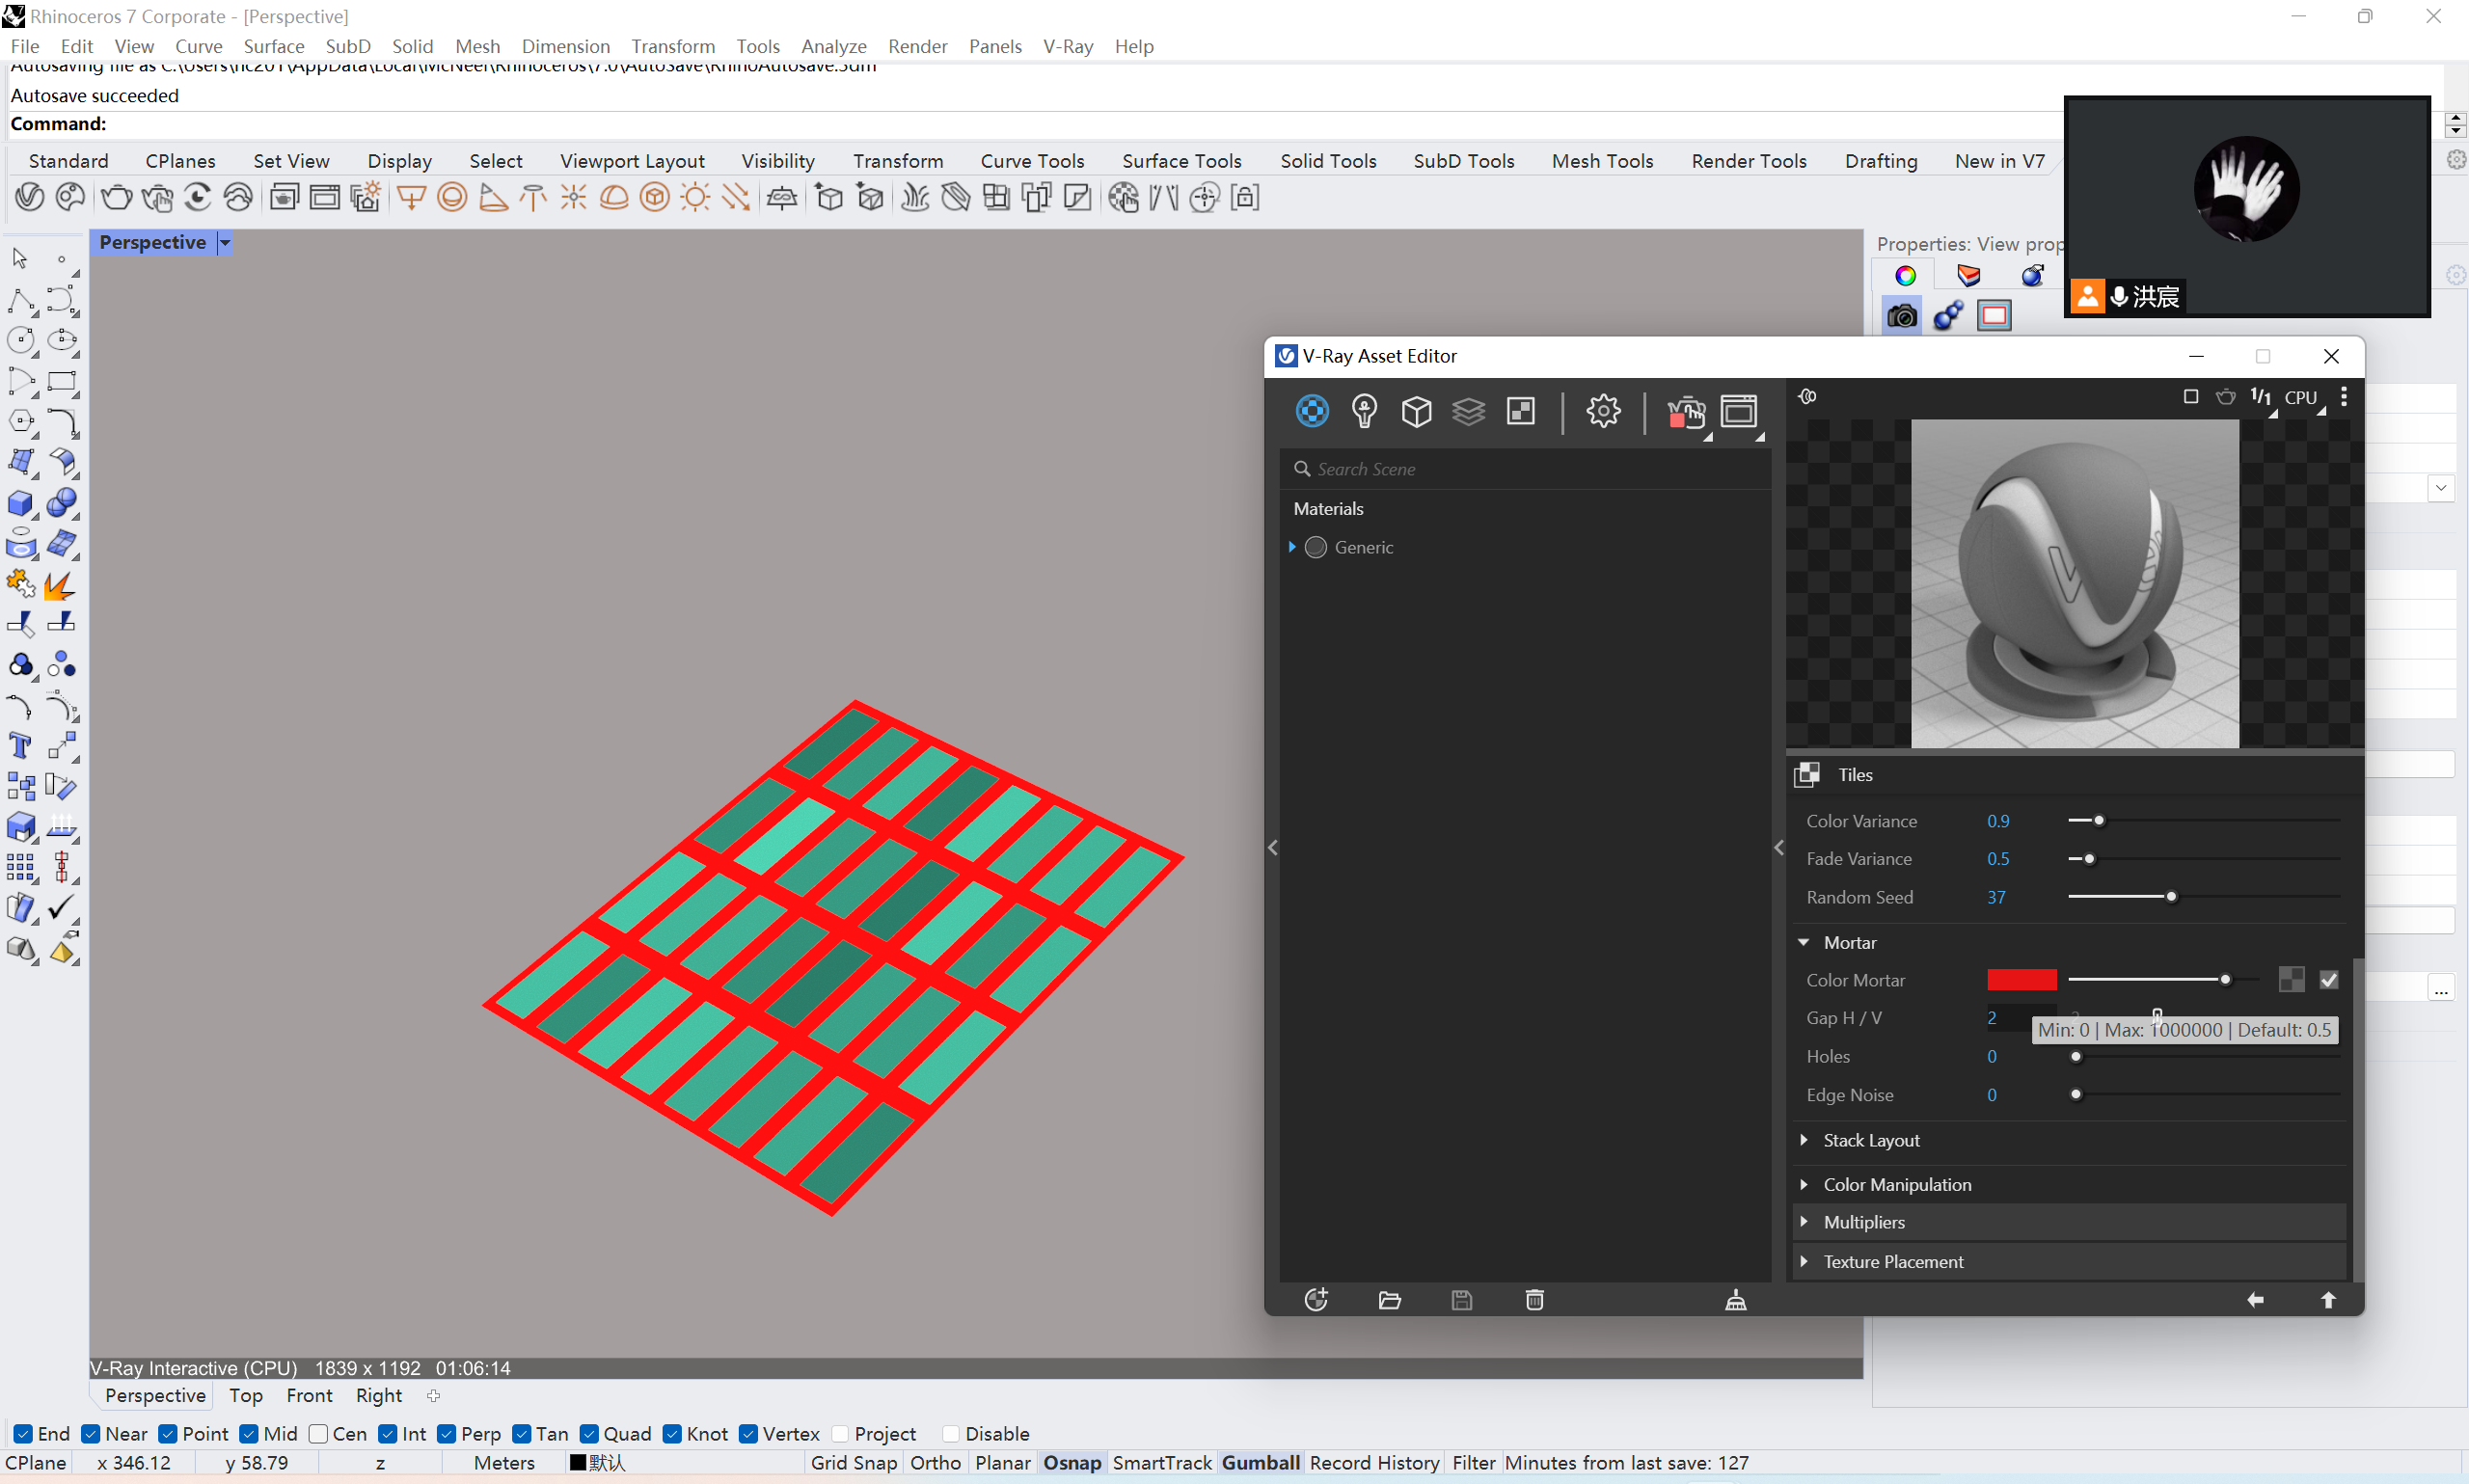Viewport: 2469px width, 1484px height.
Task: Import asset file with folder icon
Action: 1389,1300
